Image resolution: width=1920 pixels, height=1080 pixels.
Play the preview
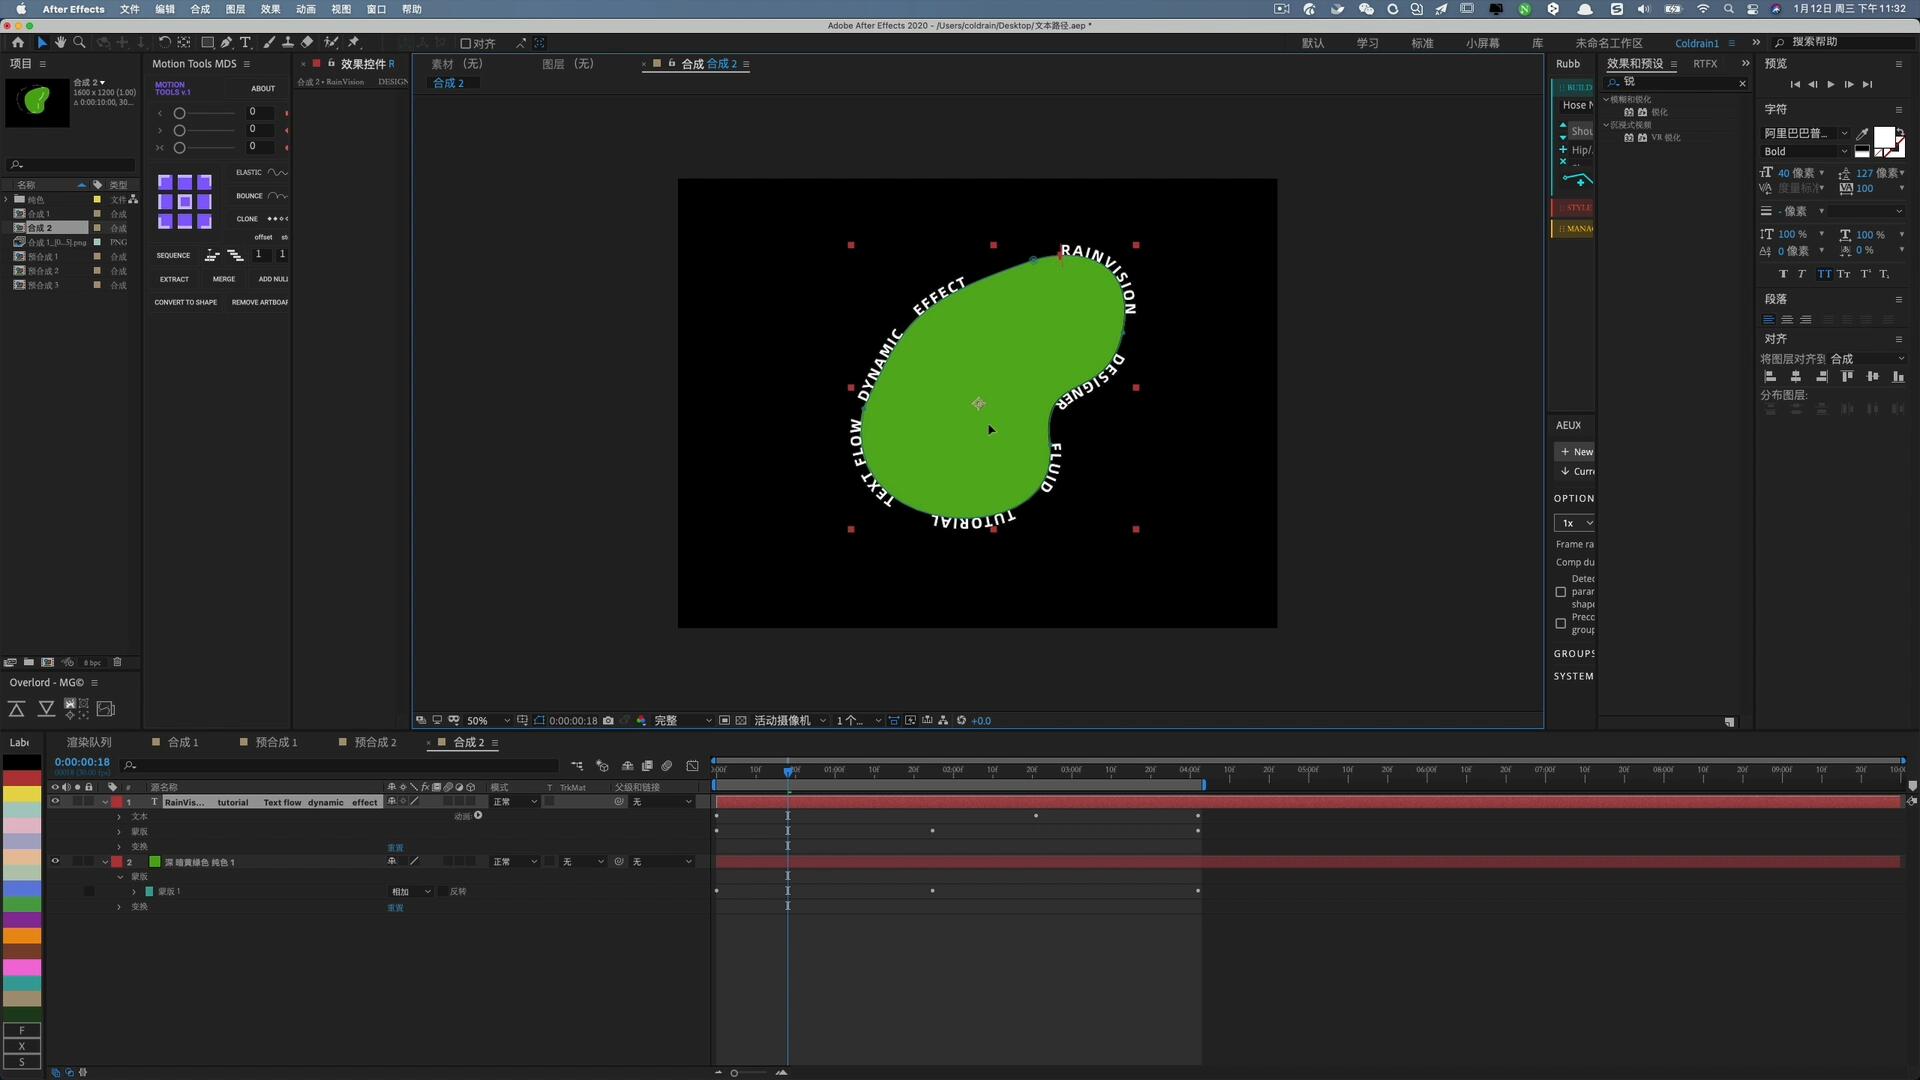pyautogui.click(x=1831, y=85)
